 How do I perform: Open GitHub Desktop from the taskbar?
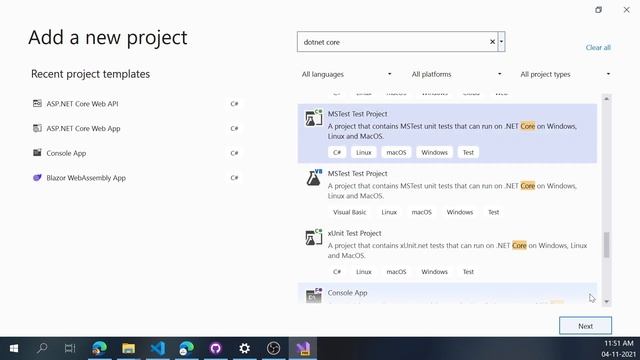click(216, 348)
